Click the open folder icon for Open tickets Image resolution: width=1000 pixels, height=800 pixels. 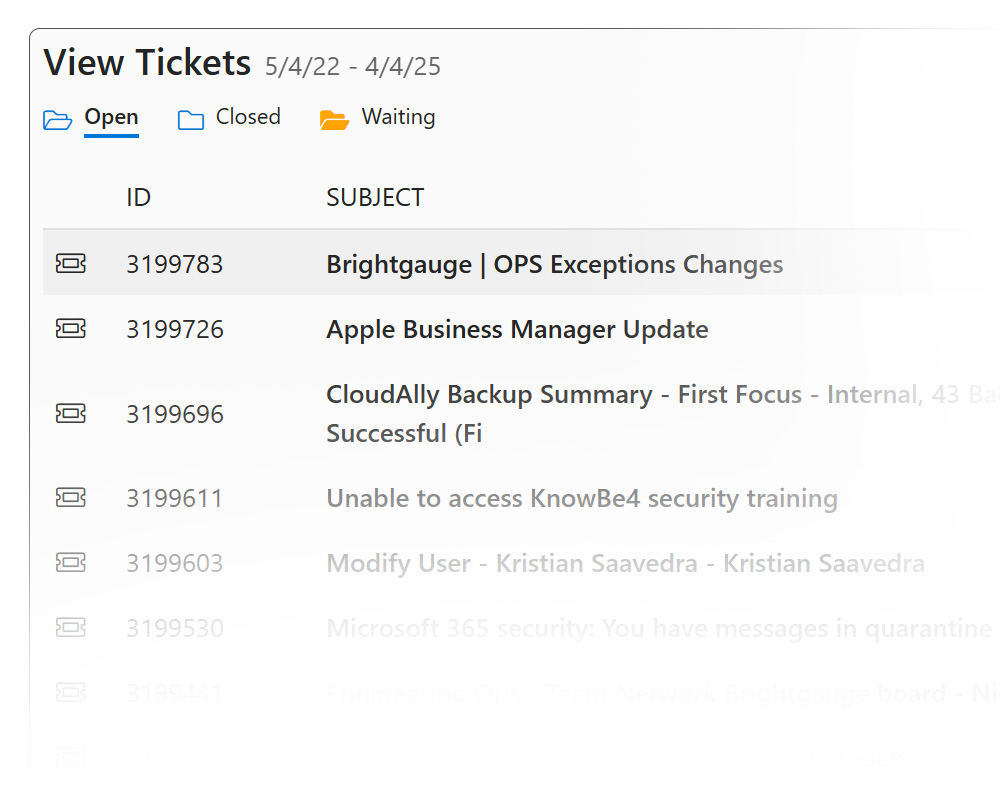pos(58,120)
